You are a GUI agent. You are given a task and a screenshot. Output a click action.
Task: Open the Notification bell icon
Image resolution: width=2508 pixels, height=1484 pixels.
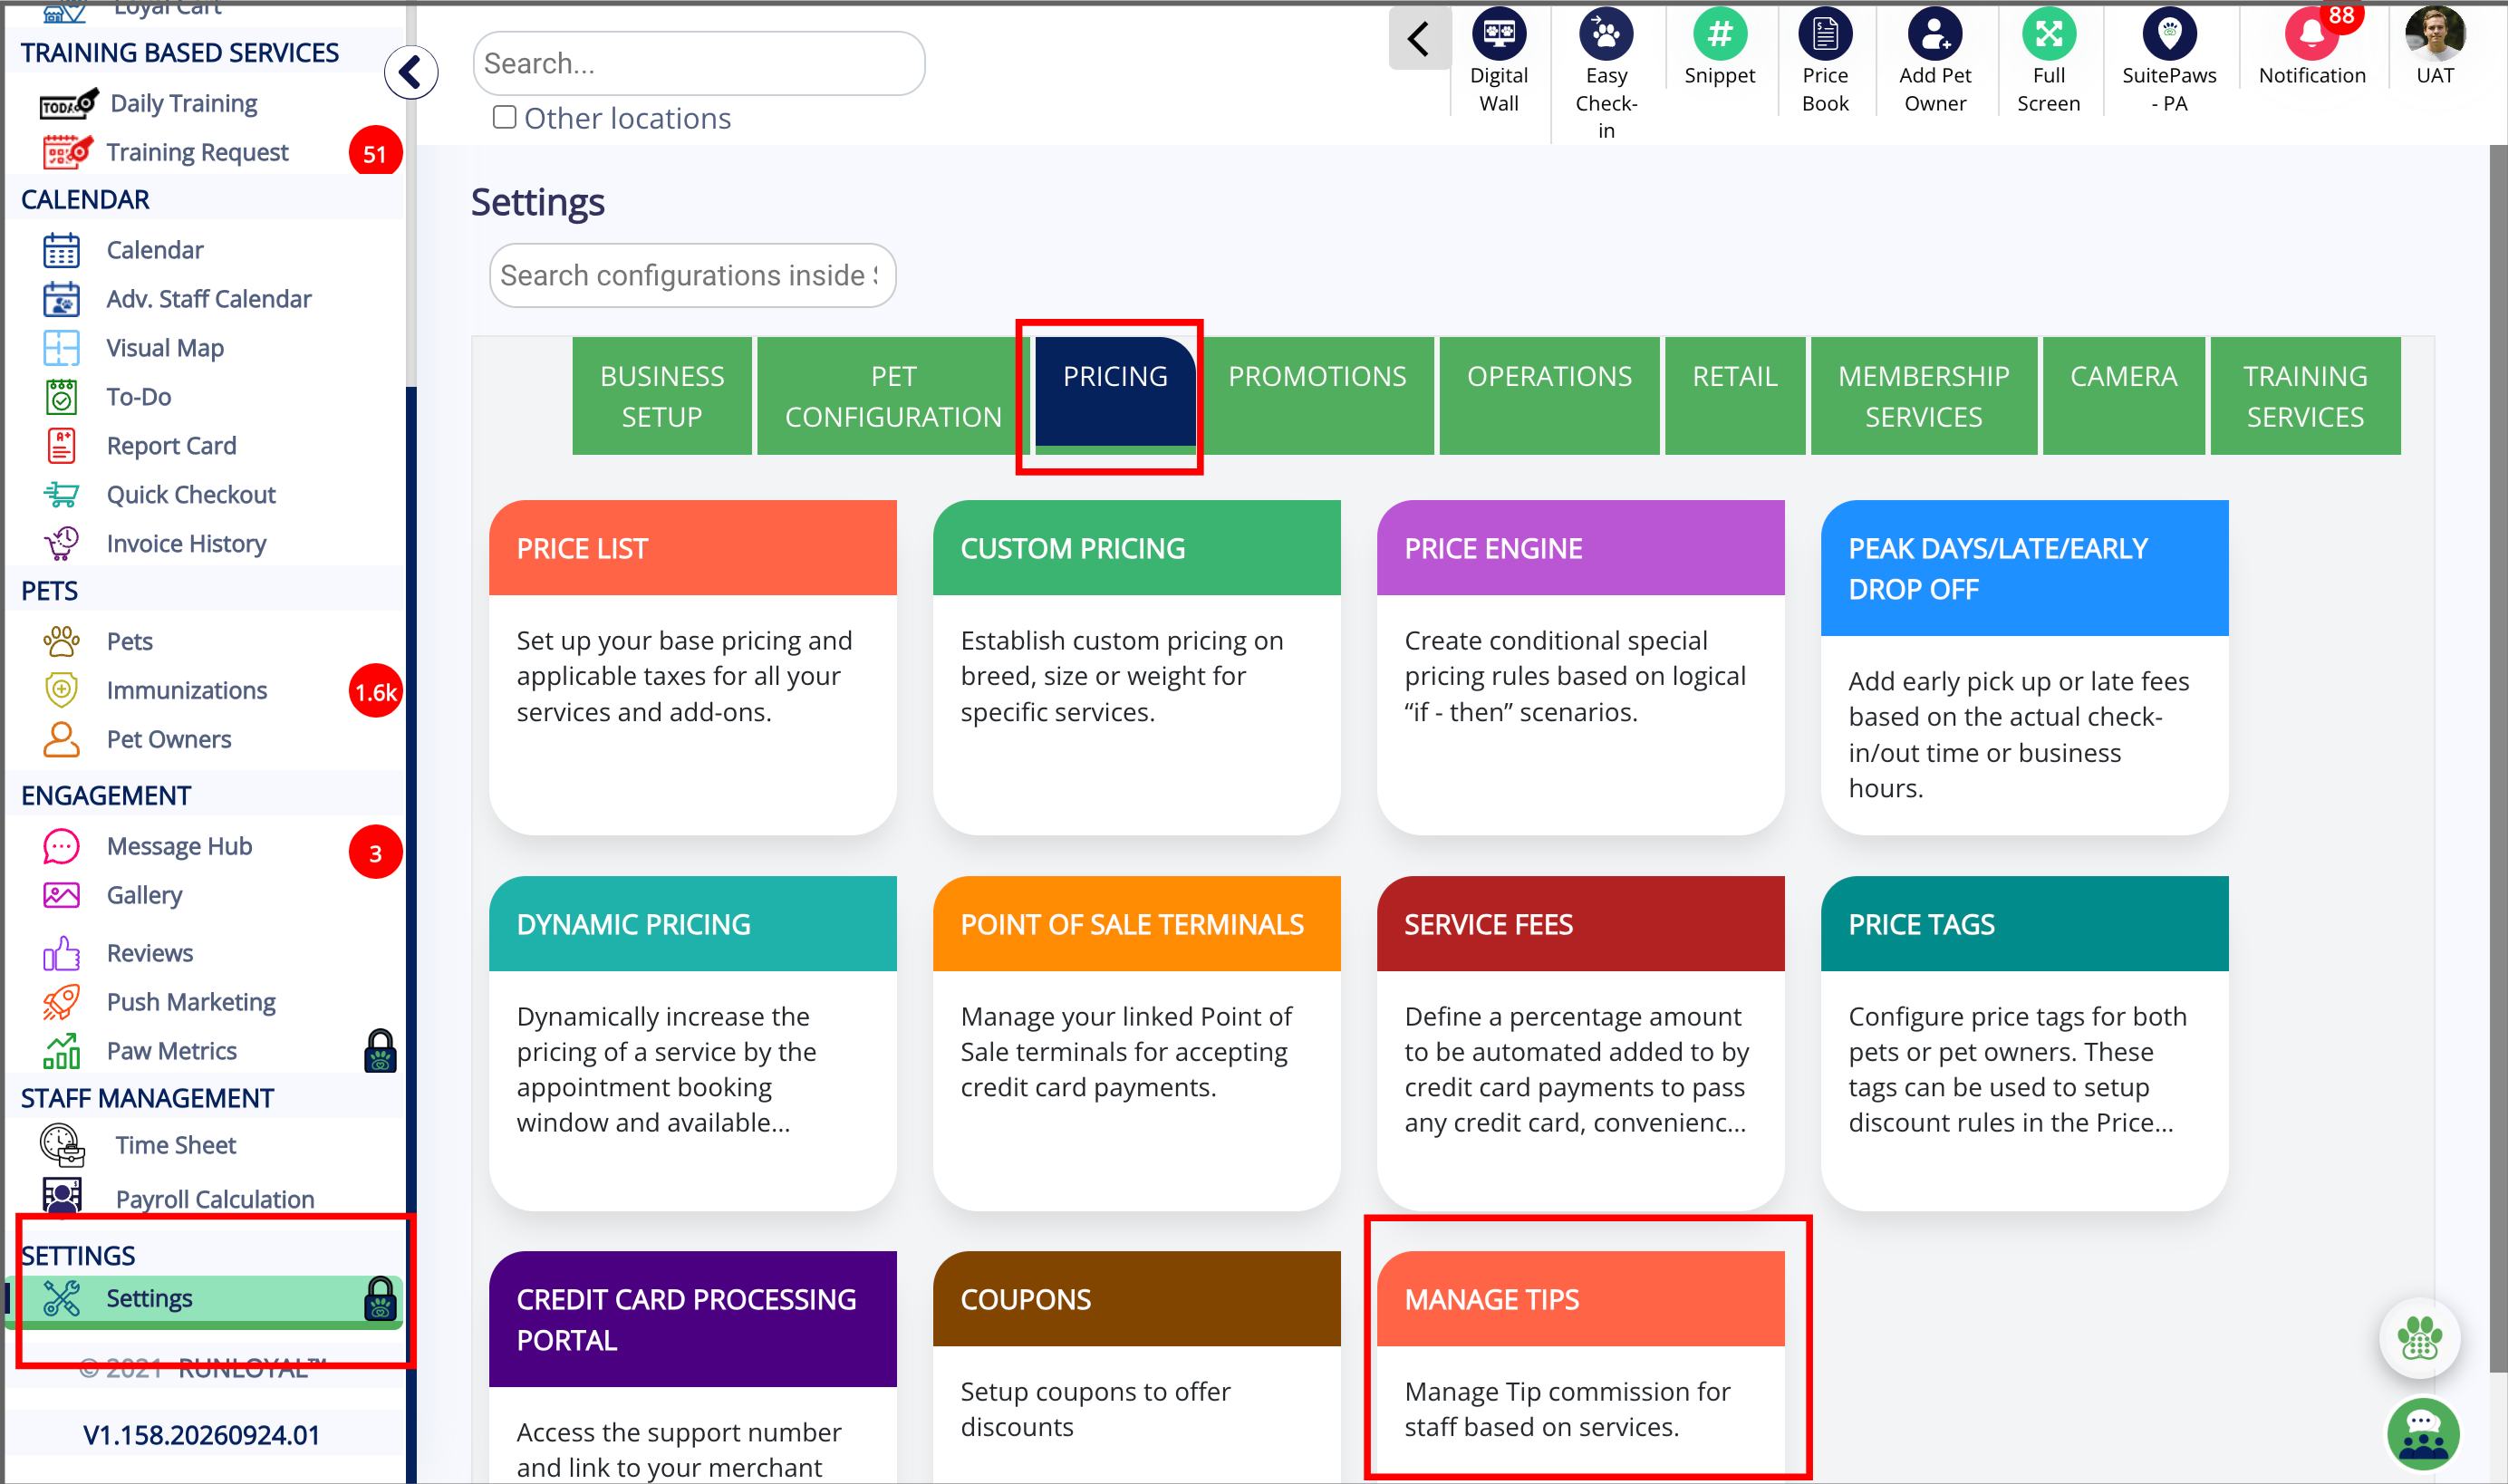click(x=2311, y=35)
